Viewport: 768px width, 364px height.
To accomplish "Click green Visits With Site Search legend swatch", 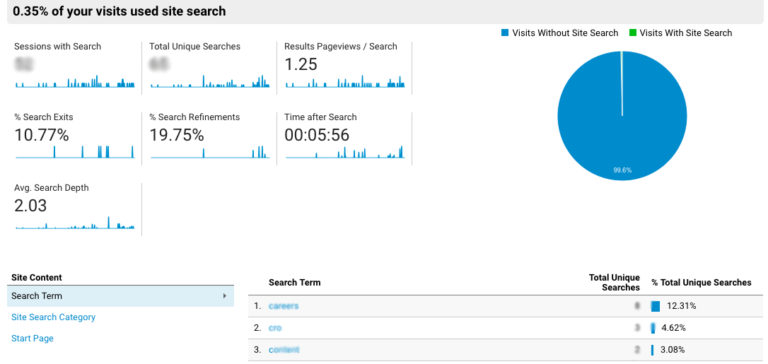I will [632, 33].
